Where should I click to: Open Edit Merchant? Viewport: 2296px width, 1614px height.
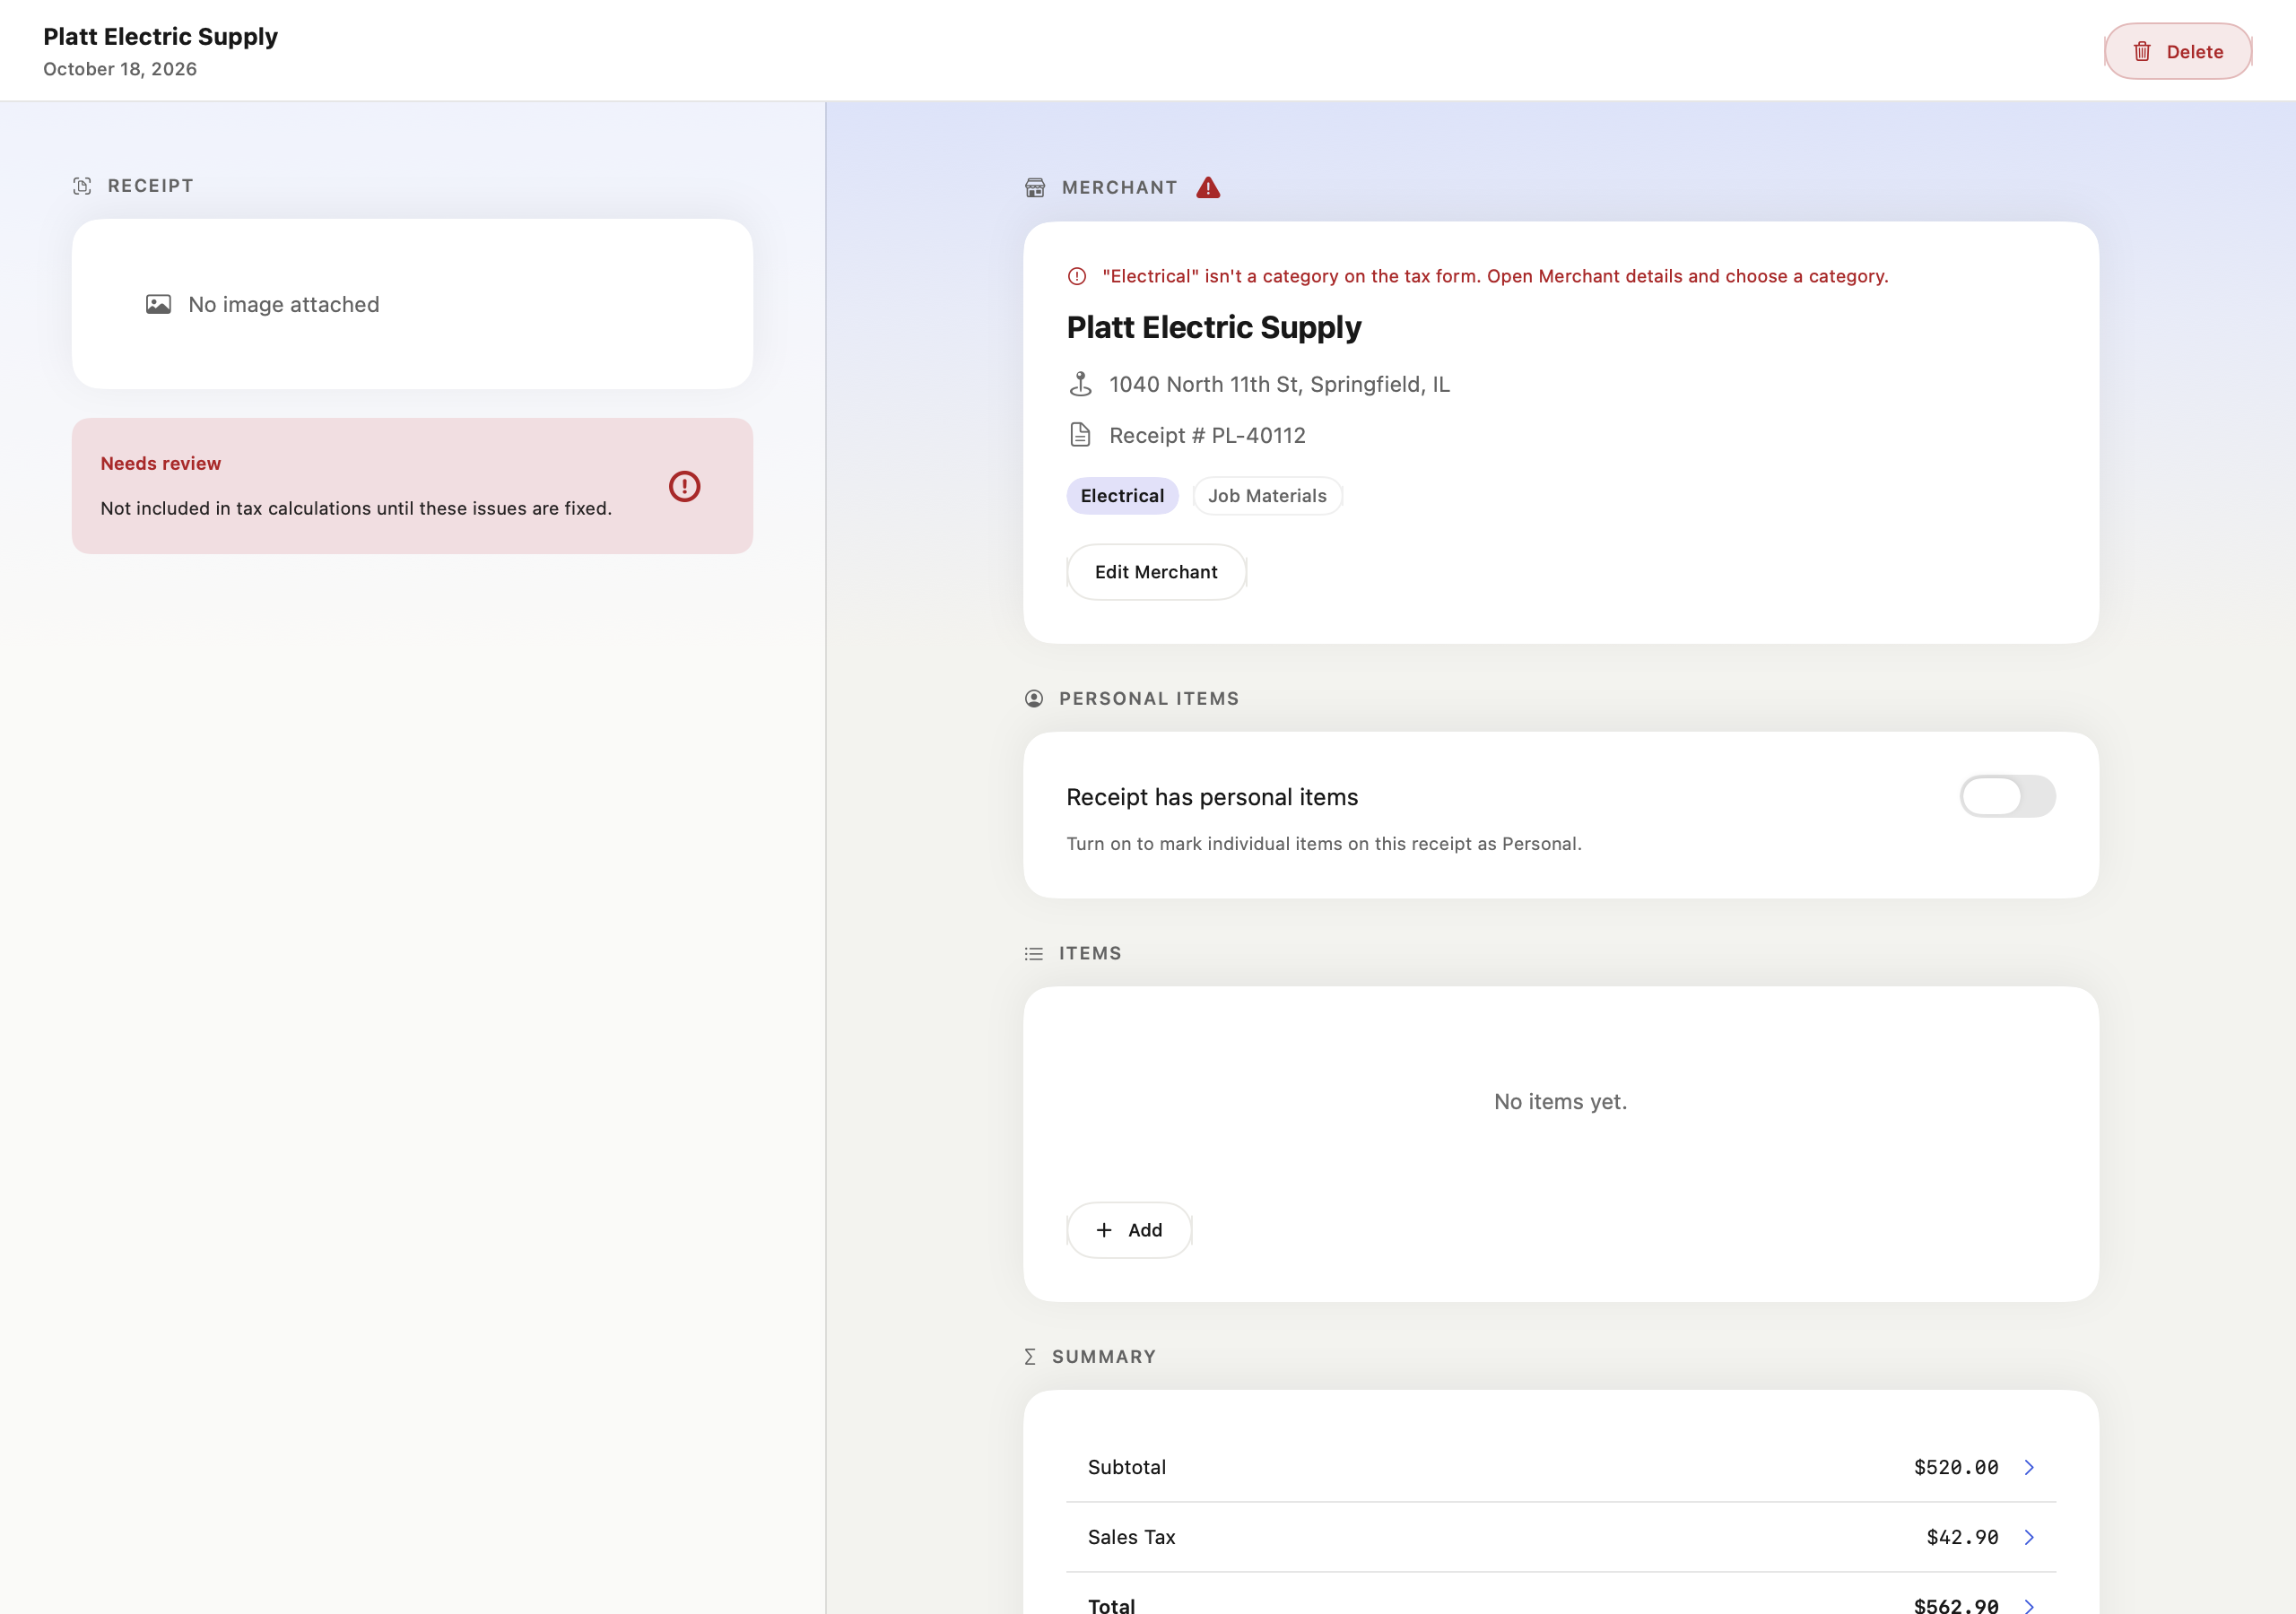tap(1156, 572)
